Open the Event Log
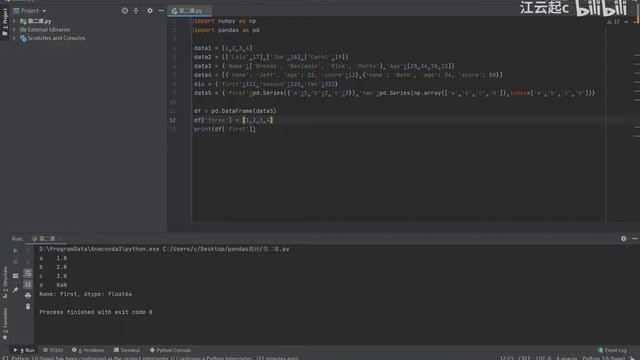This screenshot has width=640, height=360. click(x=612, y=350)
